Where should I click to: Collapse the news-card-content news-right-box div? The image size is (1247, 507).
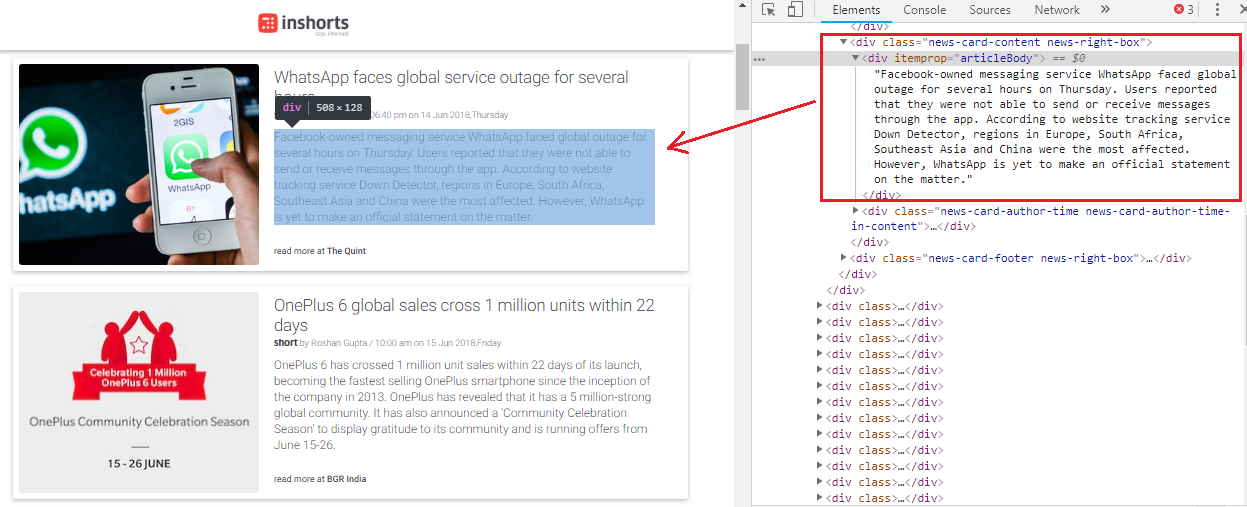click(843, 42)
